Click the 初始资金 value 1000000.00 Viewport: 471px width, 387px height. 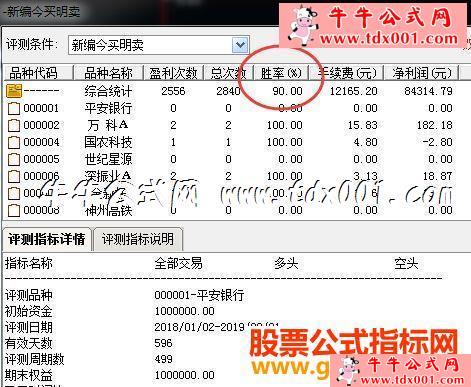click(184, 311)
